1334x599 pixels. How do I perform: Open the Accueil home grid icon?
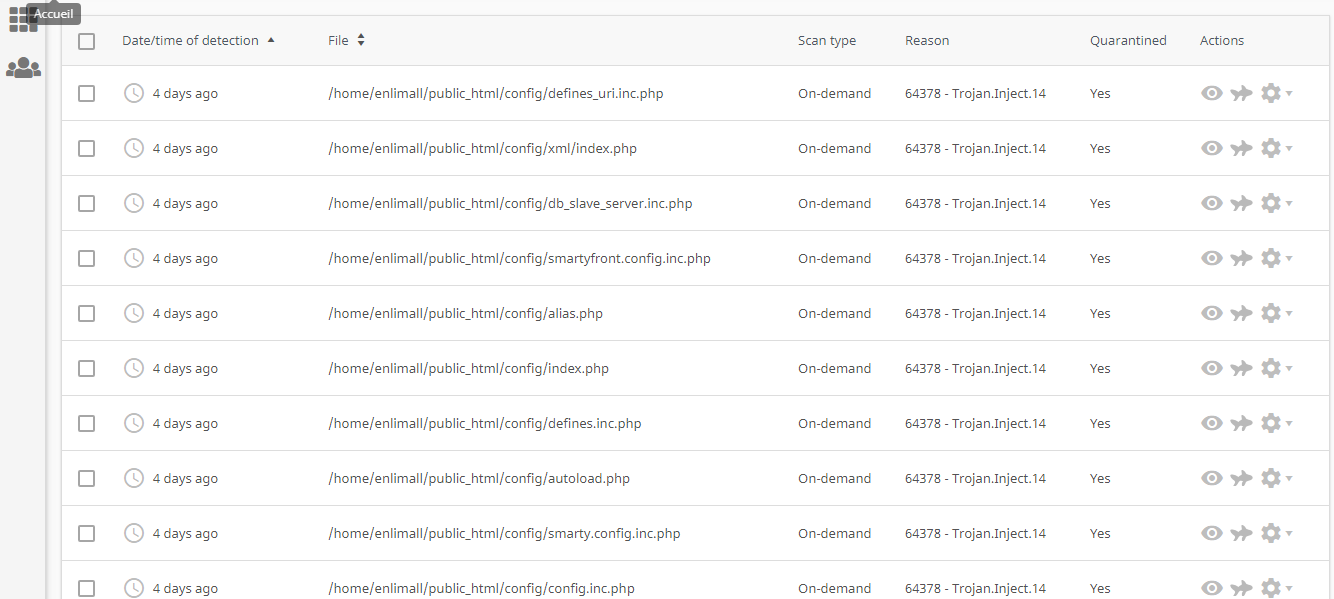[x=22, y=19]
